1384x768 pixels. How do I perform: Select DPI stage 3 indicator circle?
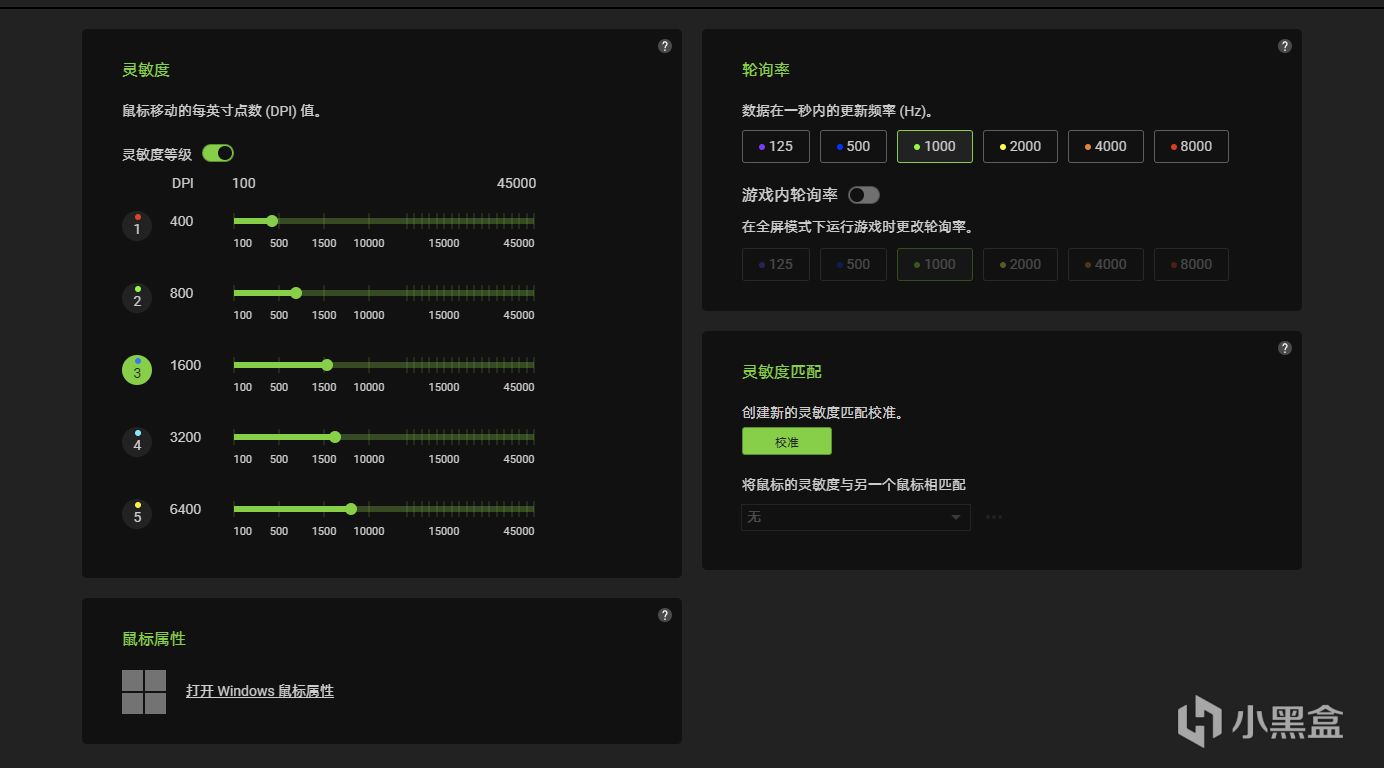(x=136, y=370)
